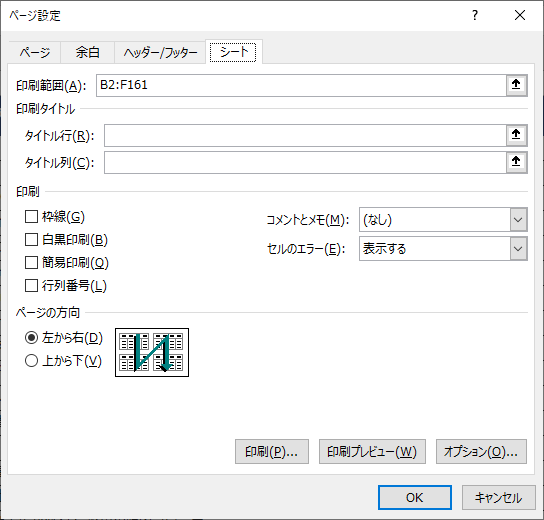Check the 簡易印刷 option
This screenshot has width=544, height=520.
pos(31,263)
